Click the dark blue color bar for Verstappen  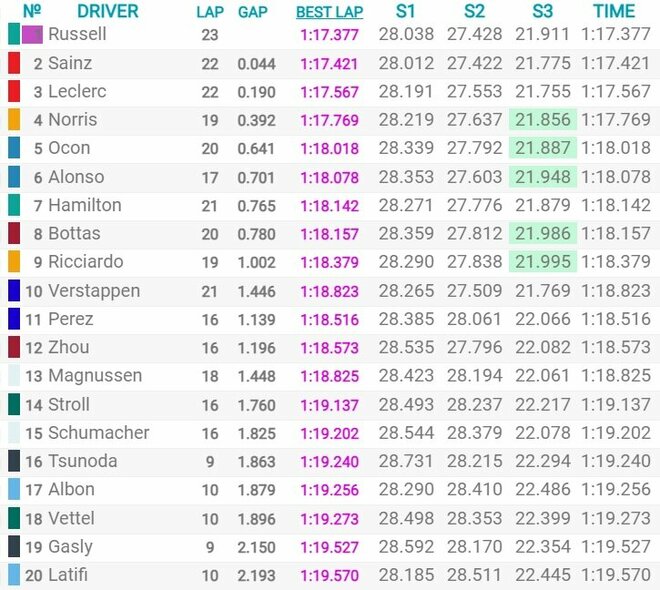coord(14,292)
